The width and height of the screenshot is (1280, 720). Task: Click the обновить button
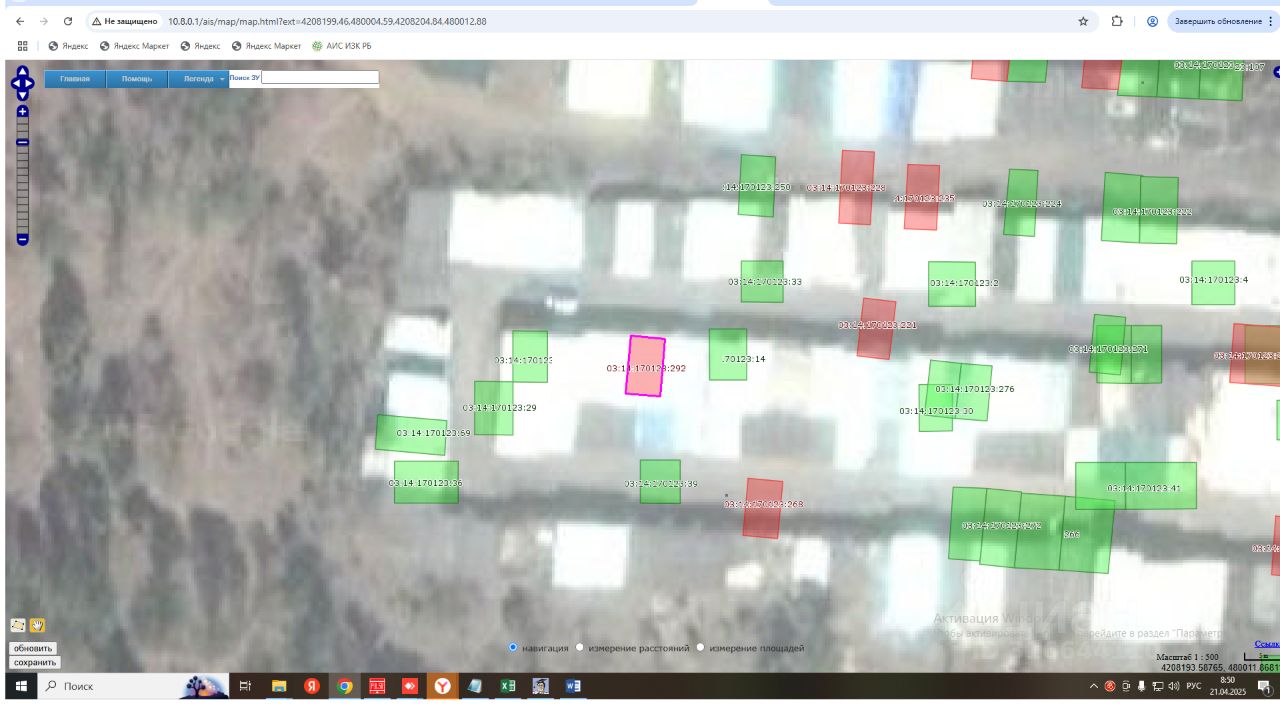click(x=33, y=648)
